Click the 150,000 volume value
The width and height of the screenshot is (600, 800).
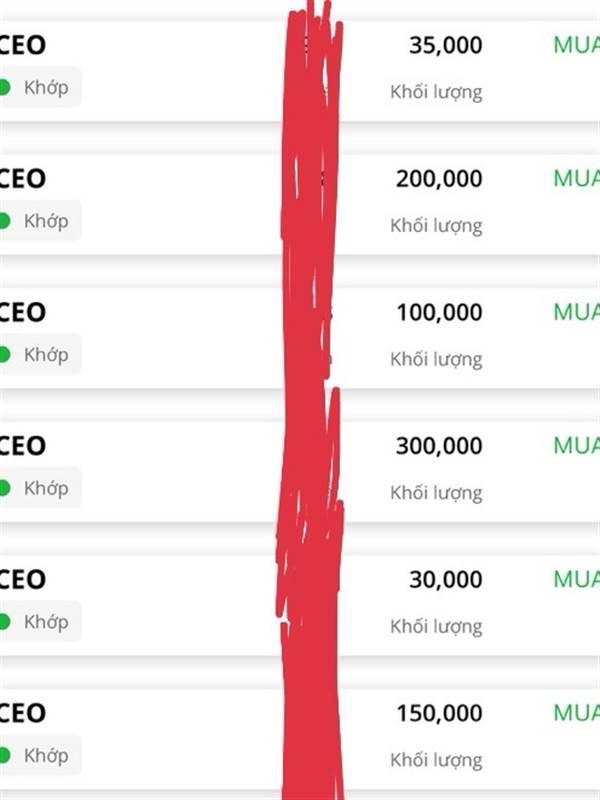click(x=439, y=714)
